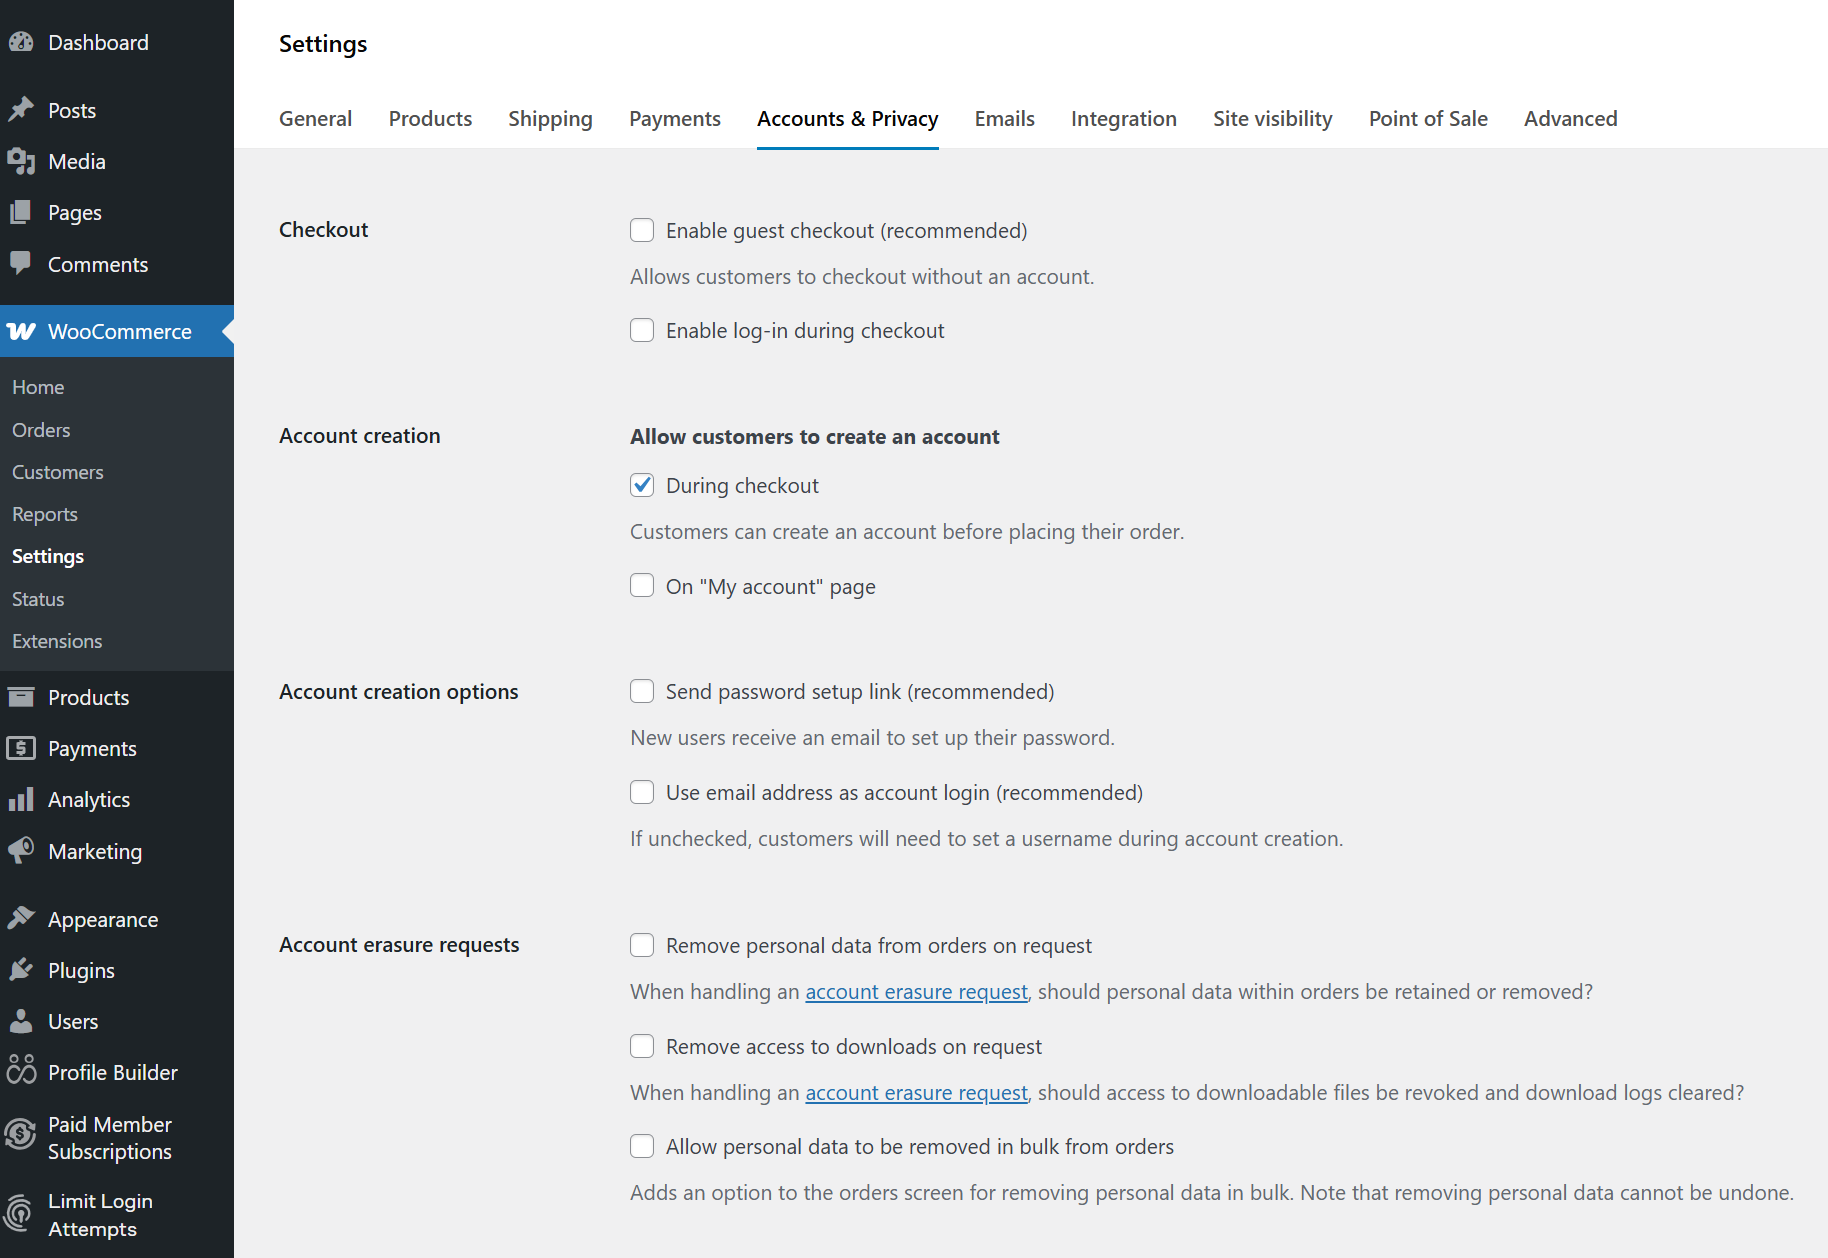Open Extensions in WooCommerce submenu
The height and width of the screenshot is (1258, 1828).
pyautogui.click(x=57, y=641)
